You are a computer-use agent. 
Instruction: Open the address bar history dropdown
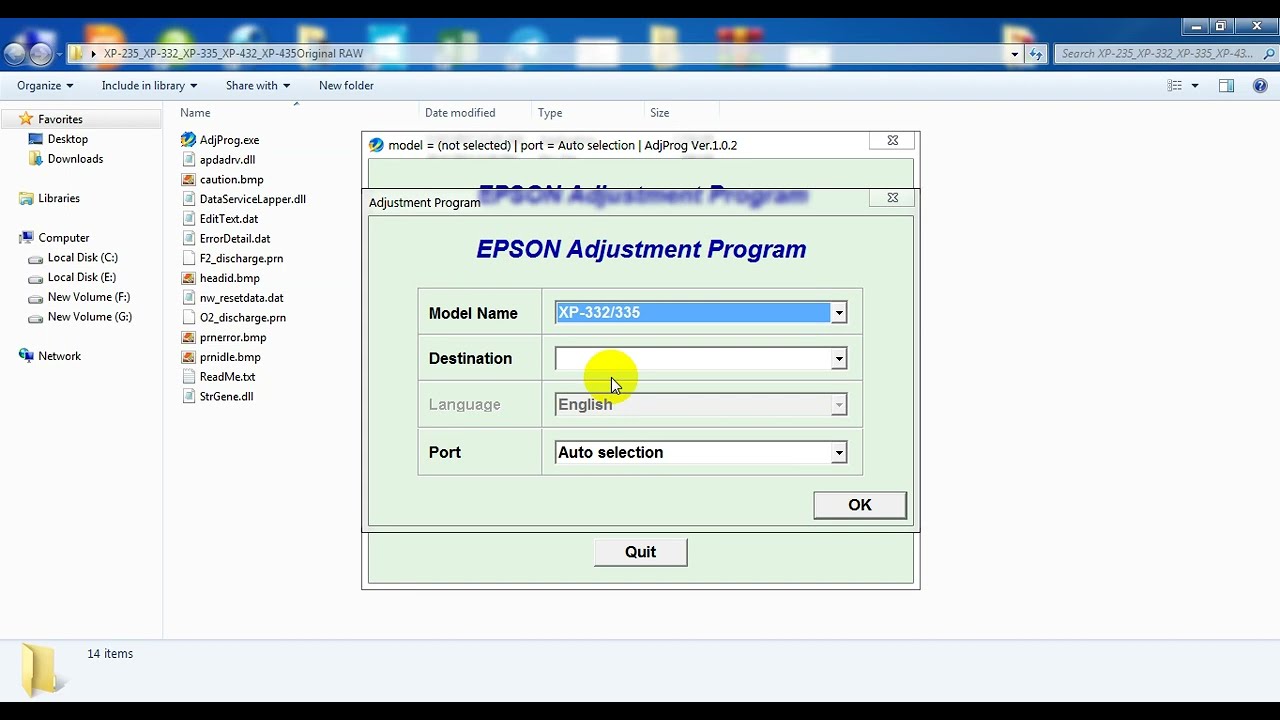[1015, 54]
